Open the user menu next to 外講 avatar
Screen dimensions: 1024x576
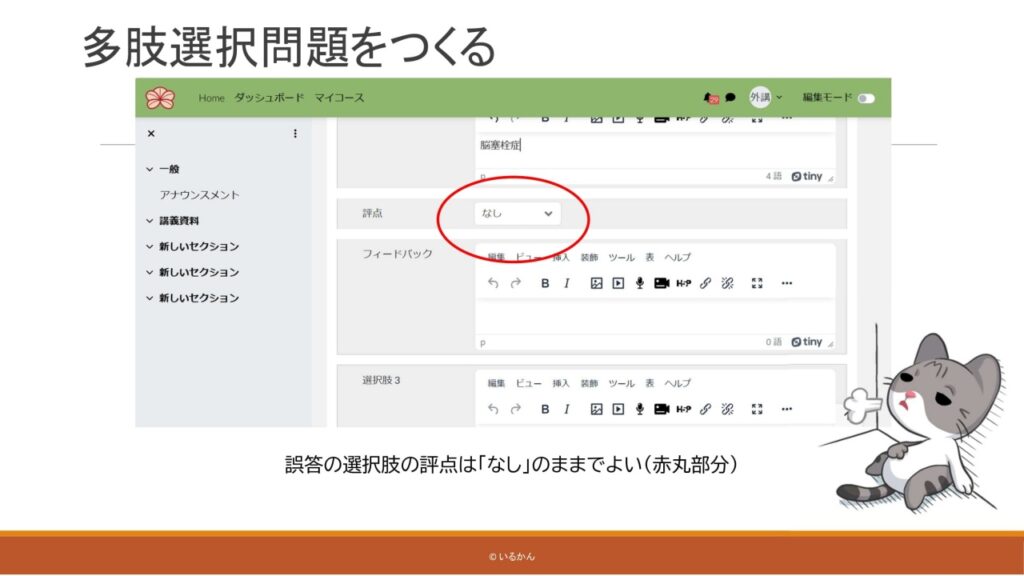779,98
